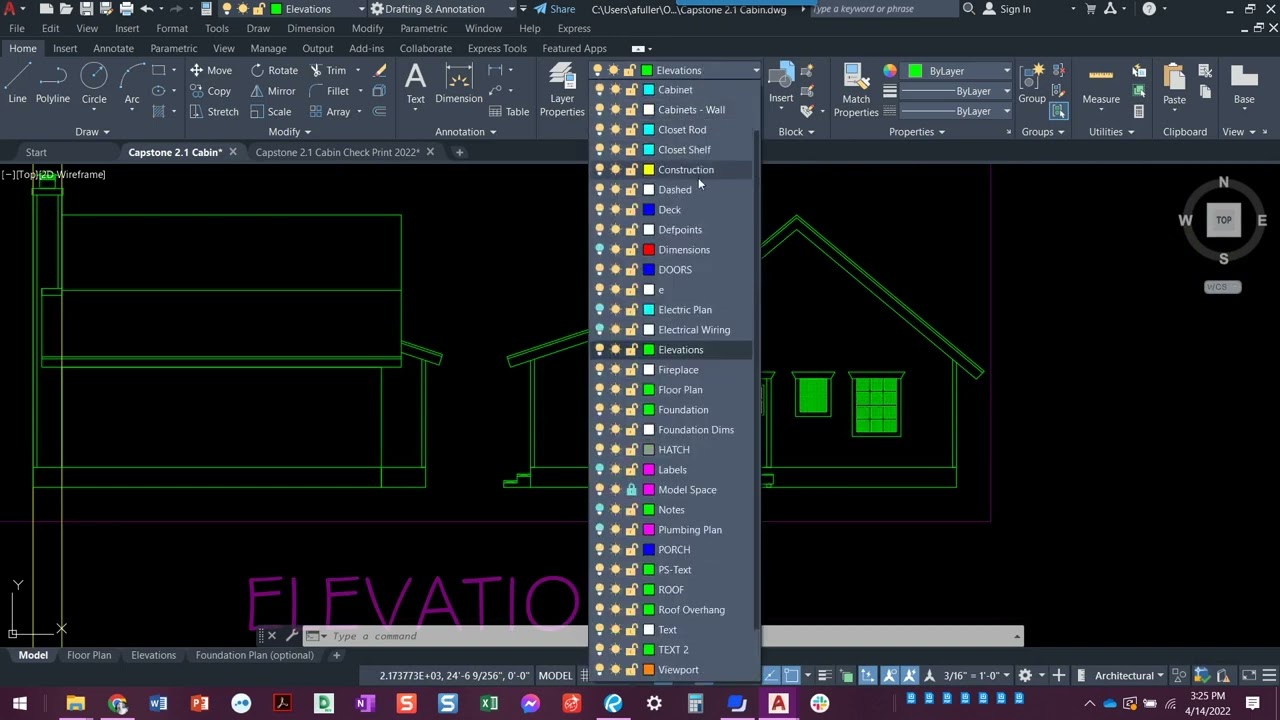Viewport: 1280px width, 720px height.
Task: Click the Stretch tool
Action: tap(213, 112)
